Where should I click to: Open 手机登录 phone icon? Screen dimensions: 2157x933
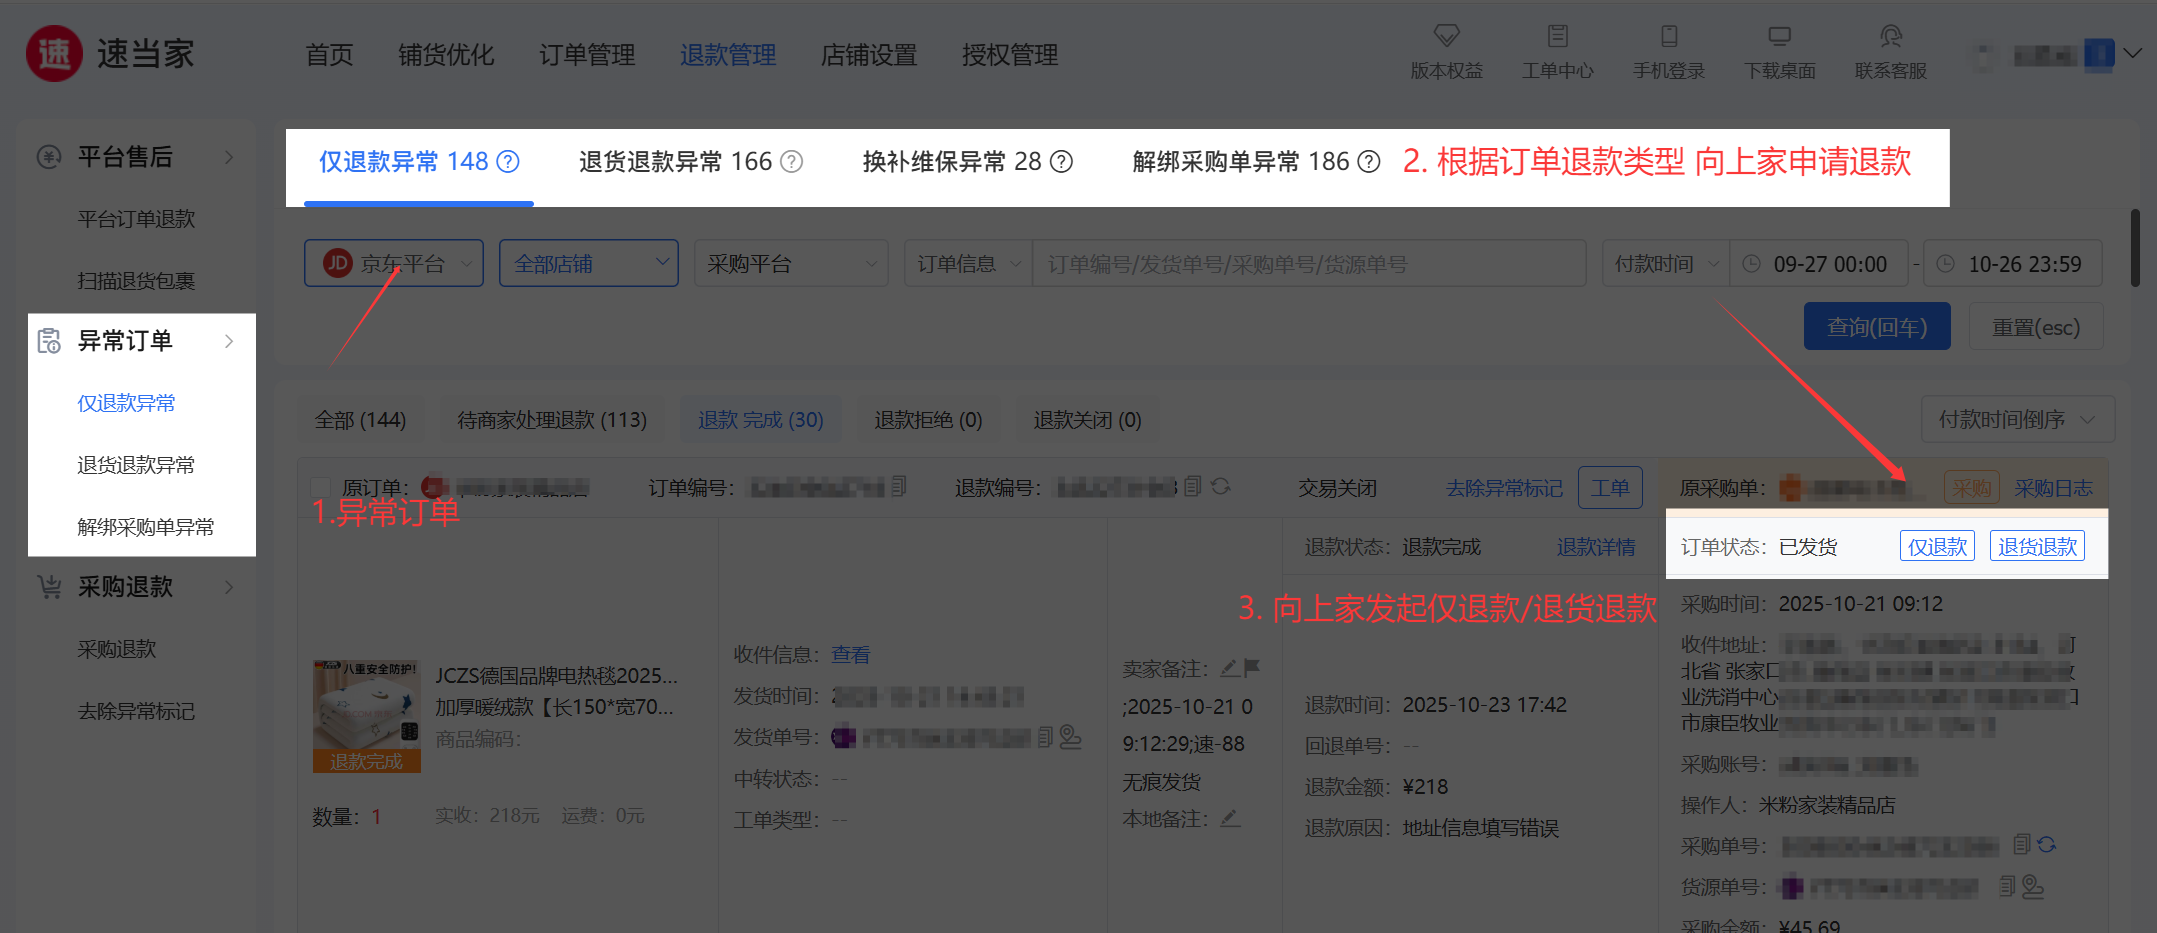[1668, 37]
